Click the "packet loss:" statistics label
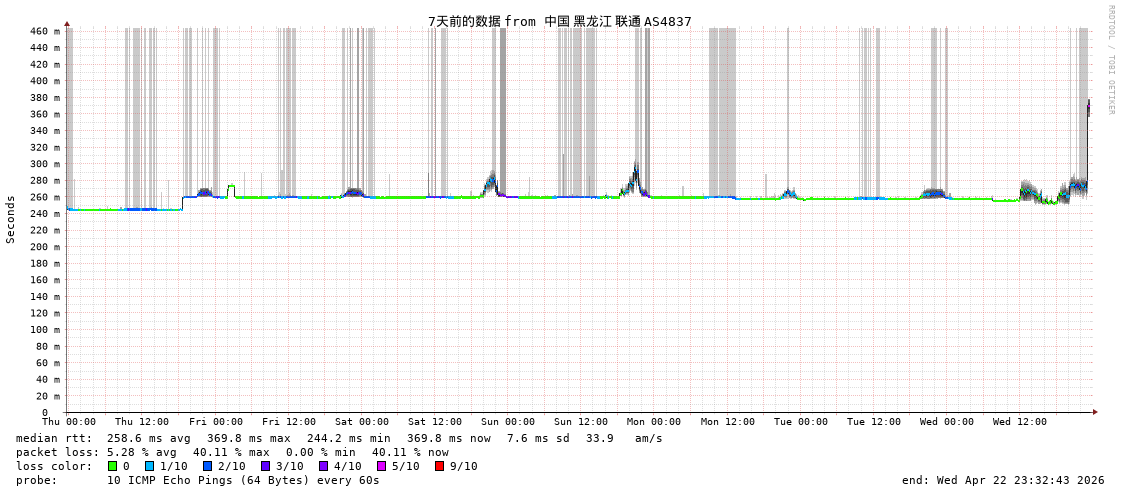The image size is (1121, 494). click(x=58, y=452)
